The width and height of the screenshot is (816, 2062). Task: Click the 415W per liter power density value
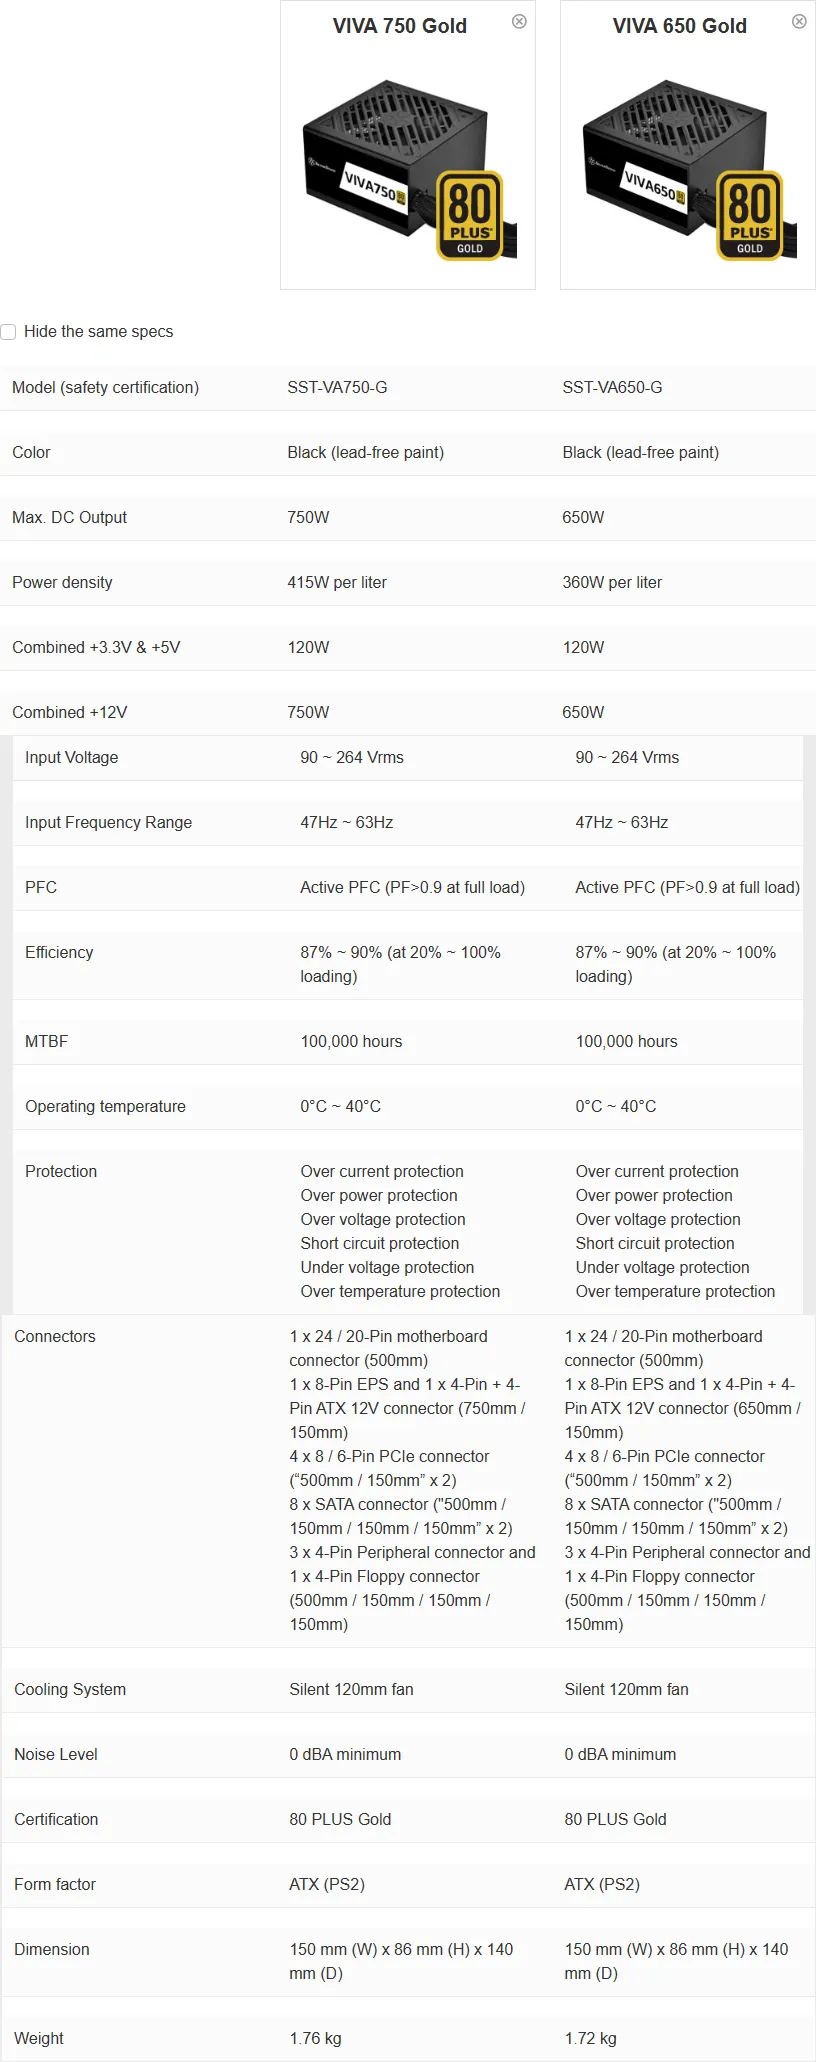click(337, 583)
